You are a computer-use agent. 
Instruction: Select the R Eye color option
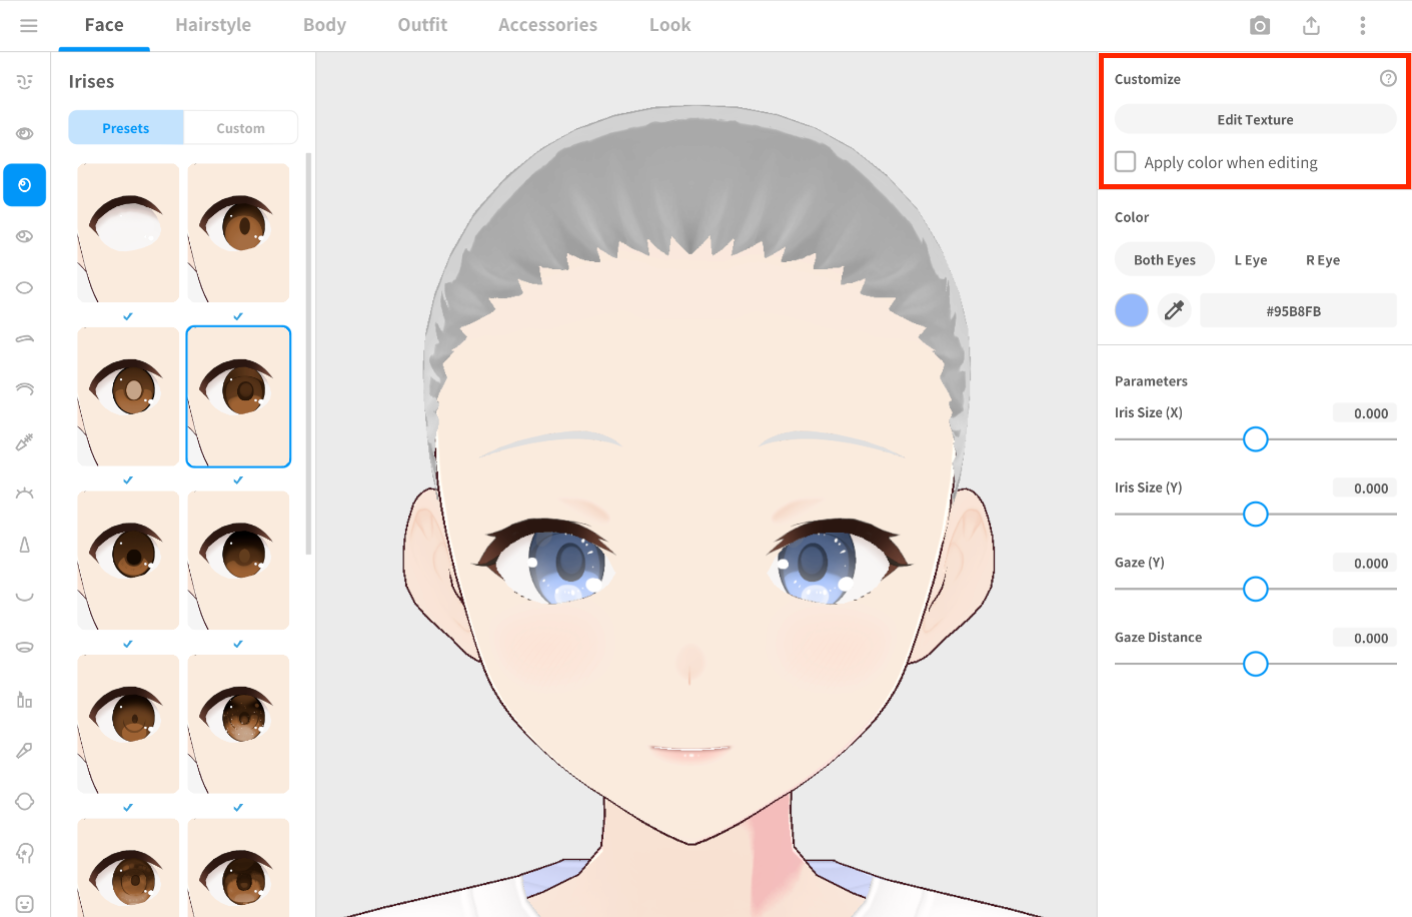point(1322,260)
